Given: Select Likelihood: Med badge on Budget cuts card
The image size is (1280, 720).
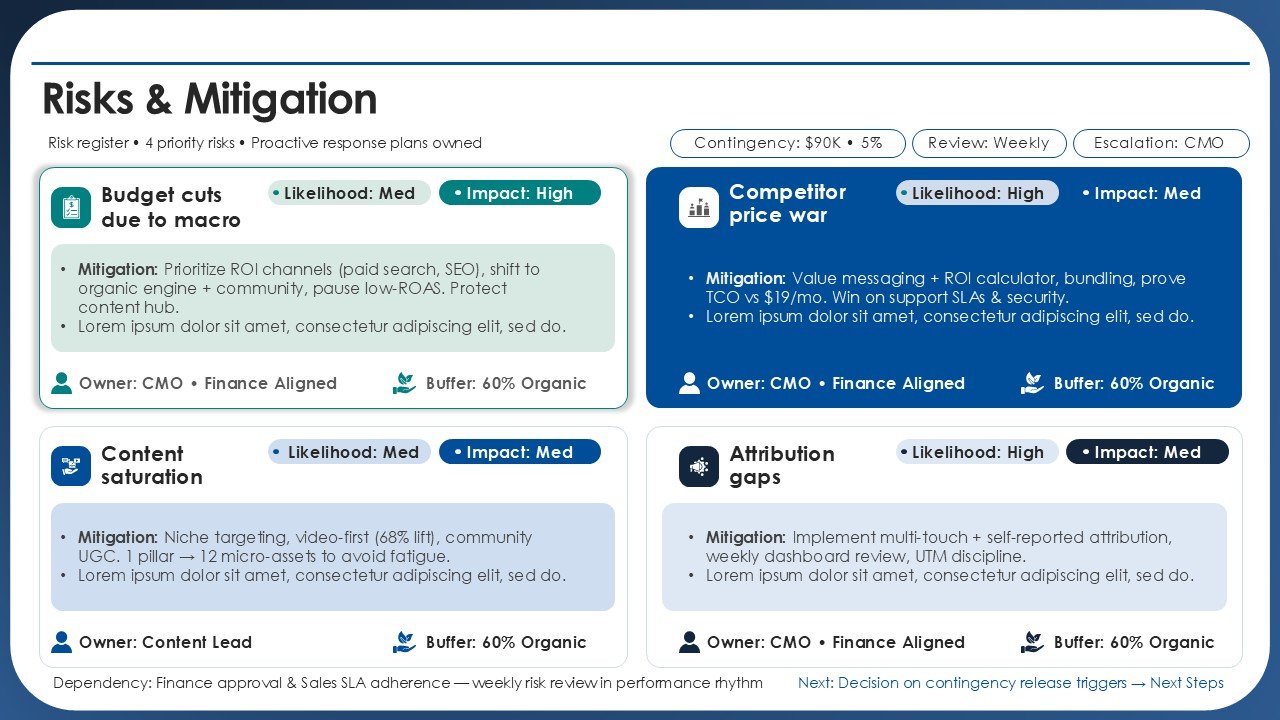Looking at the screenshot, I should coord(349,193).
